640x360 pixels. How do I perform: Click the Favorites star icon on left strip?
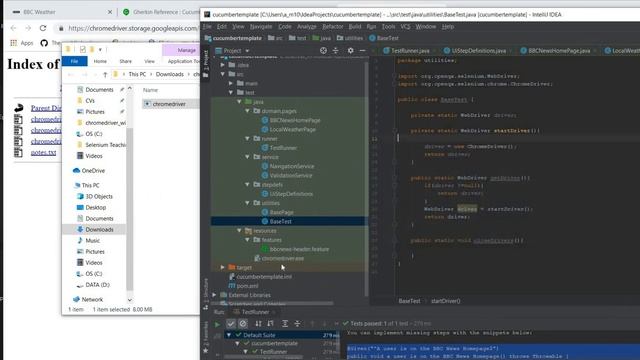click(x=206, y=351)
